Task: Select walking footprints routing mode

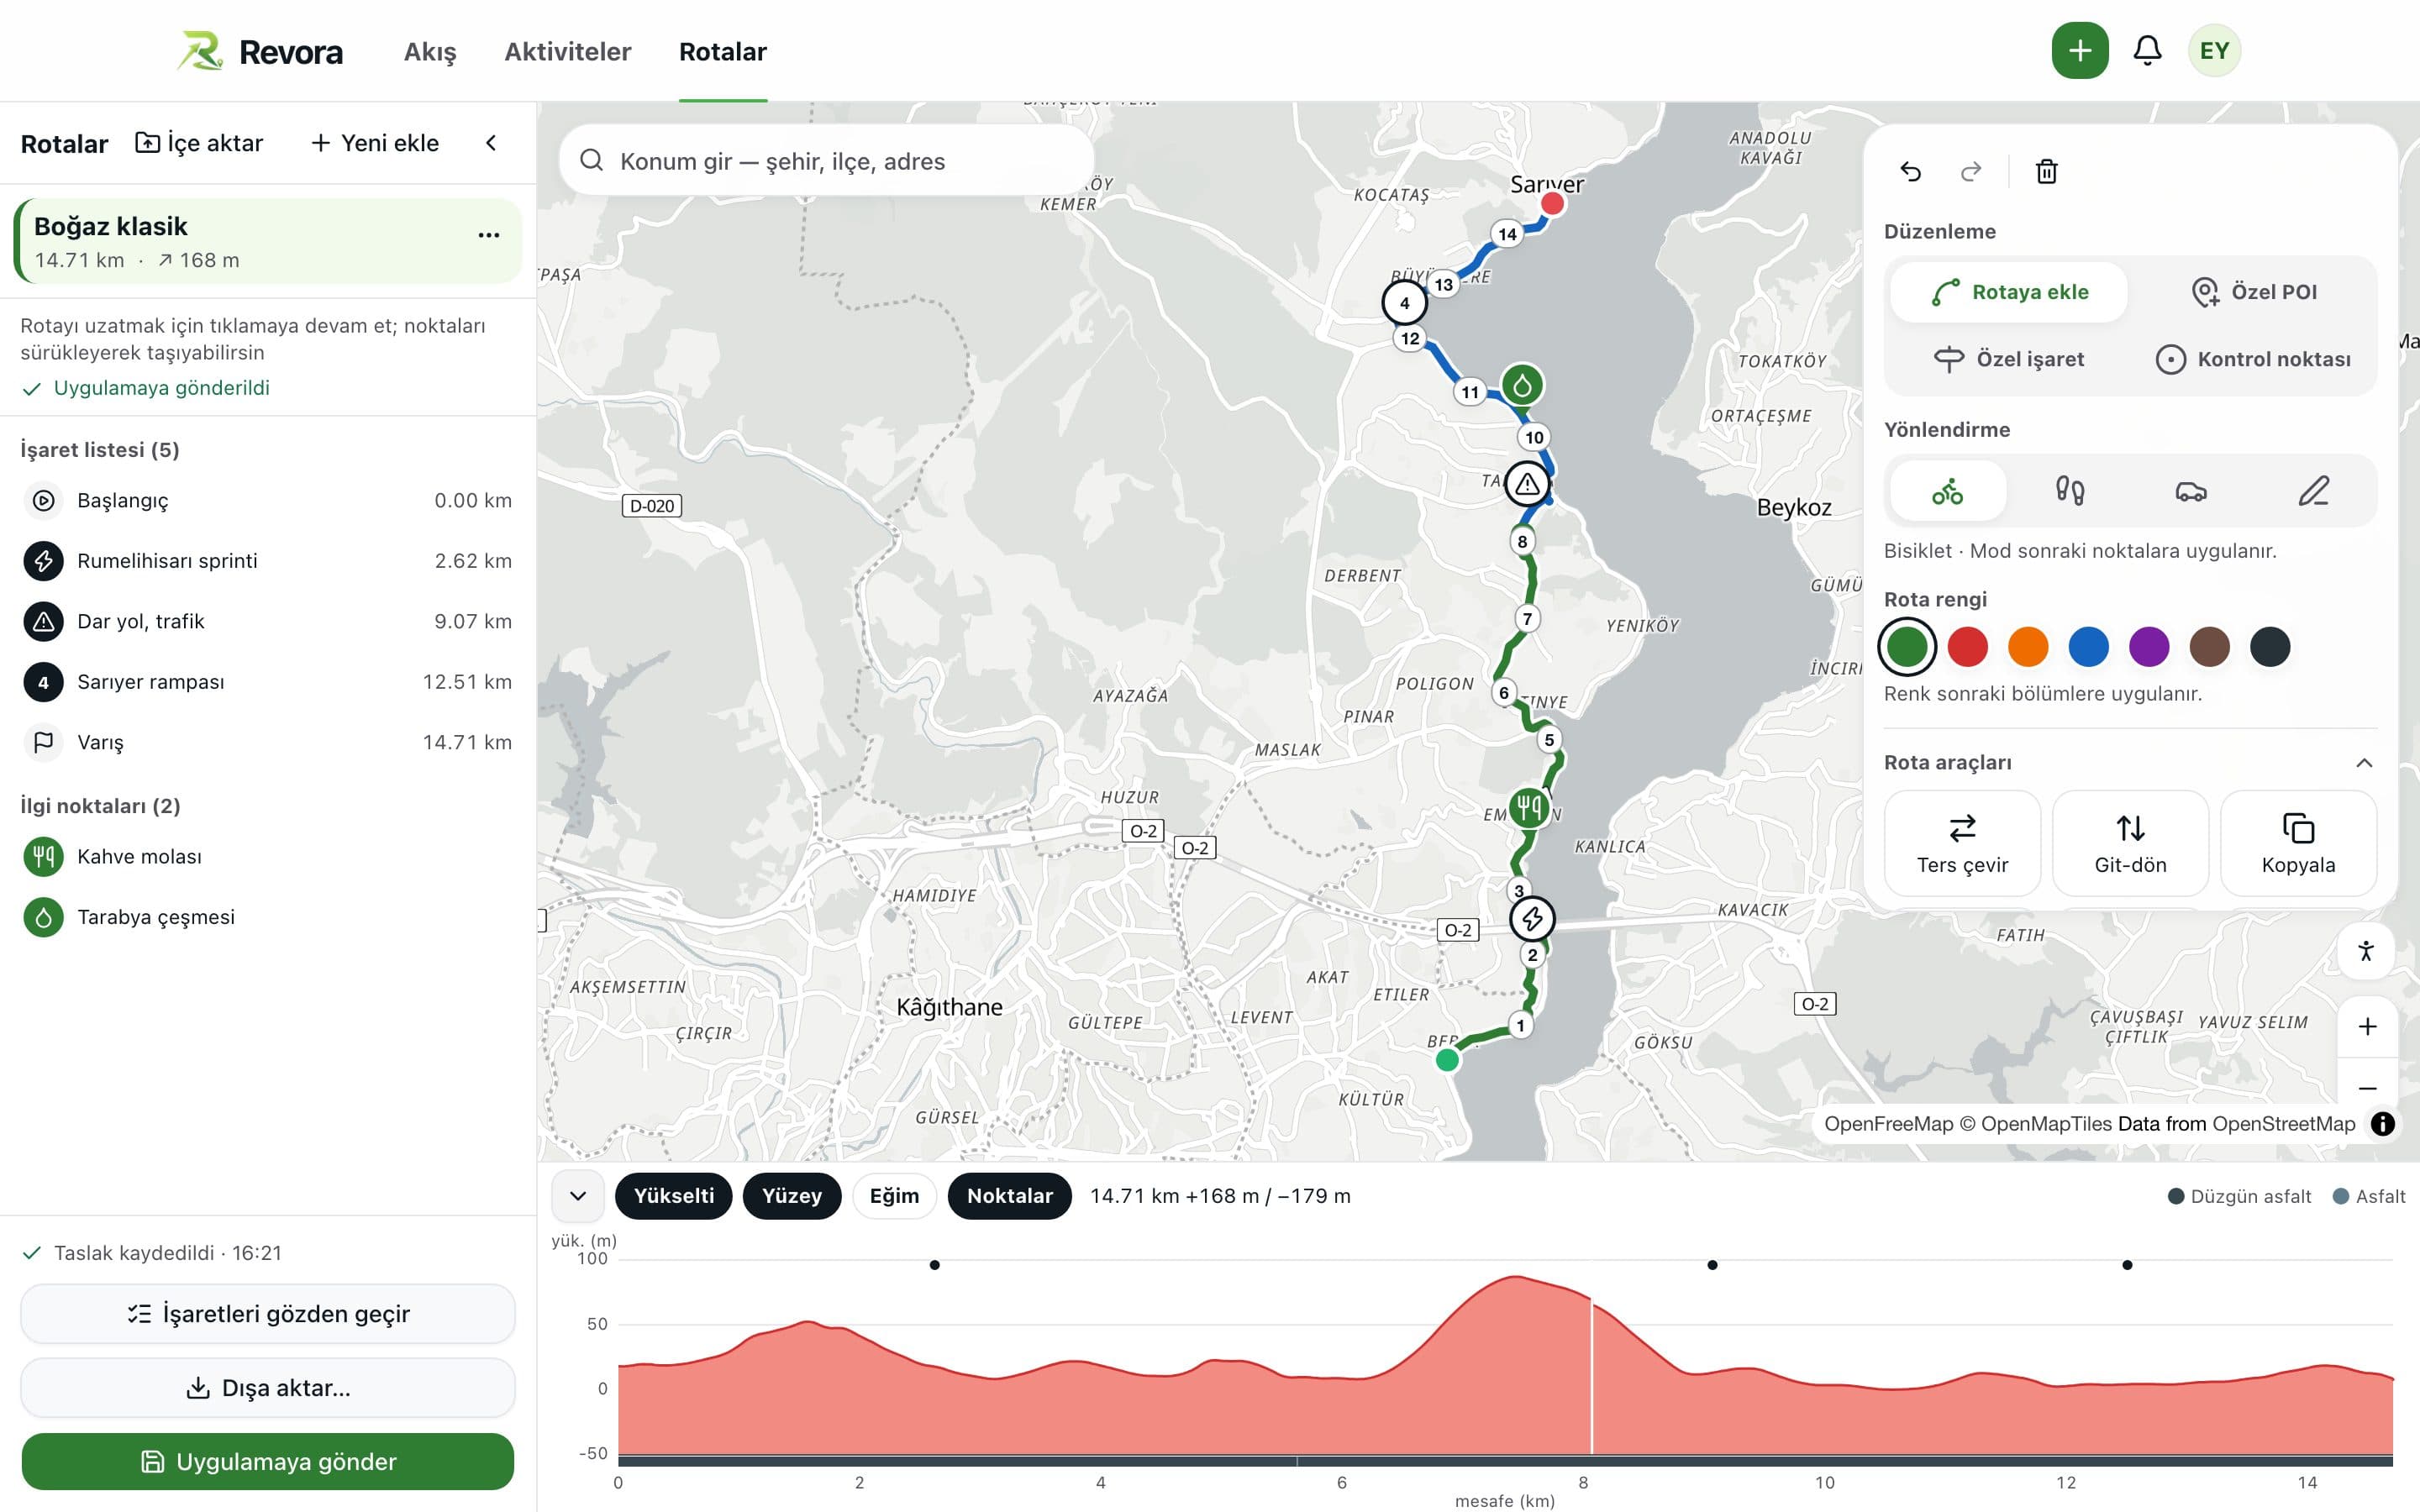Action: pos(2069,491)
